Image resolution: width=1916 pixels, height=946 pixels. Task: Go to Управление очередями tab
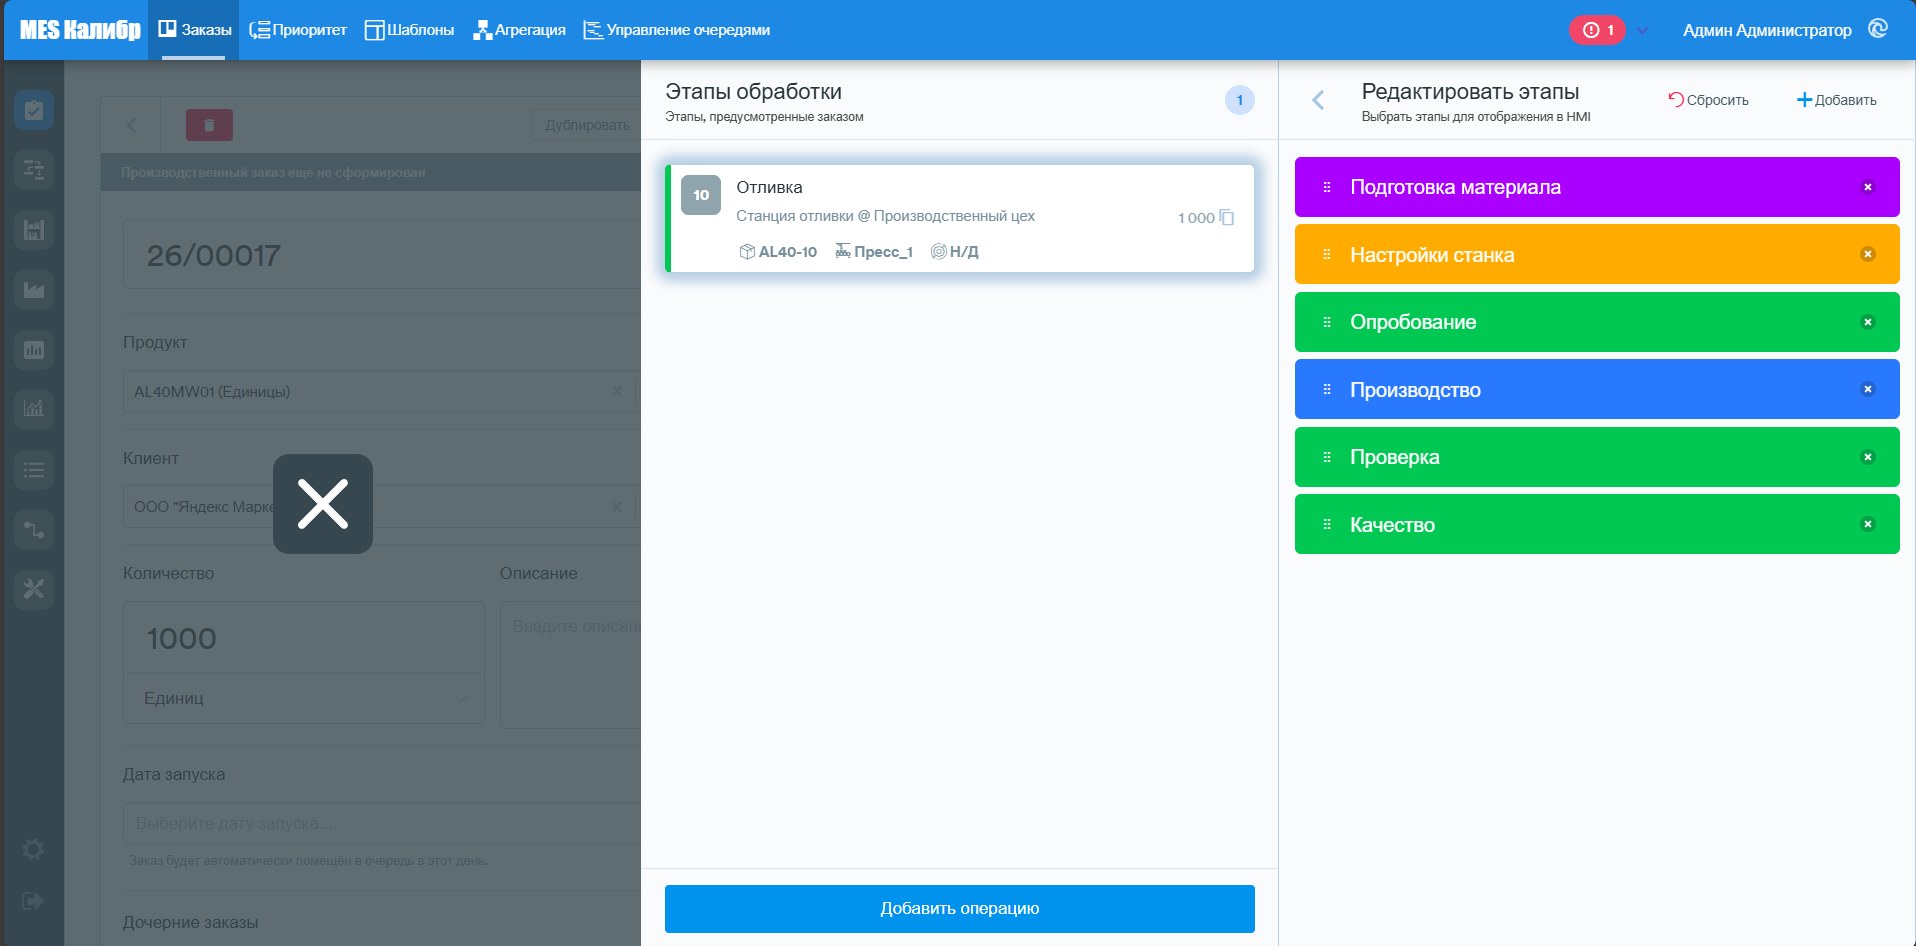point(677,30)
